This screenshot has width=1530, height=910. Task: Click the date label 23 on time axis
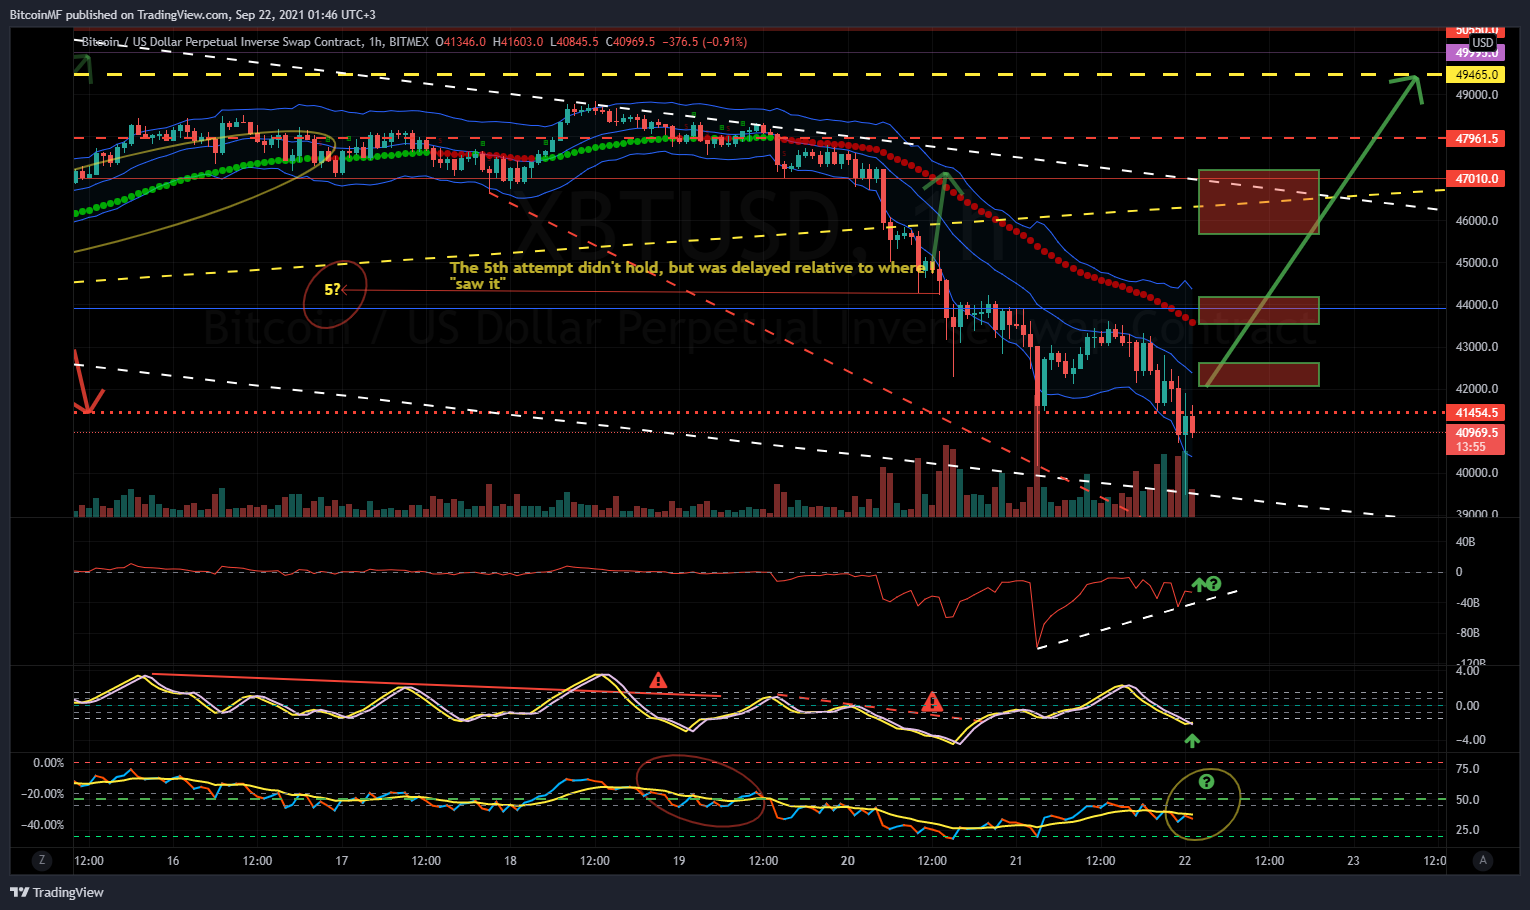[1353, 861]
